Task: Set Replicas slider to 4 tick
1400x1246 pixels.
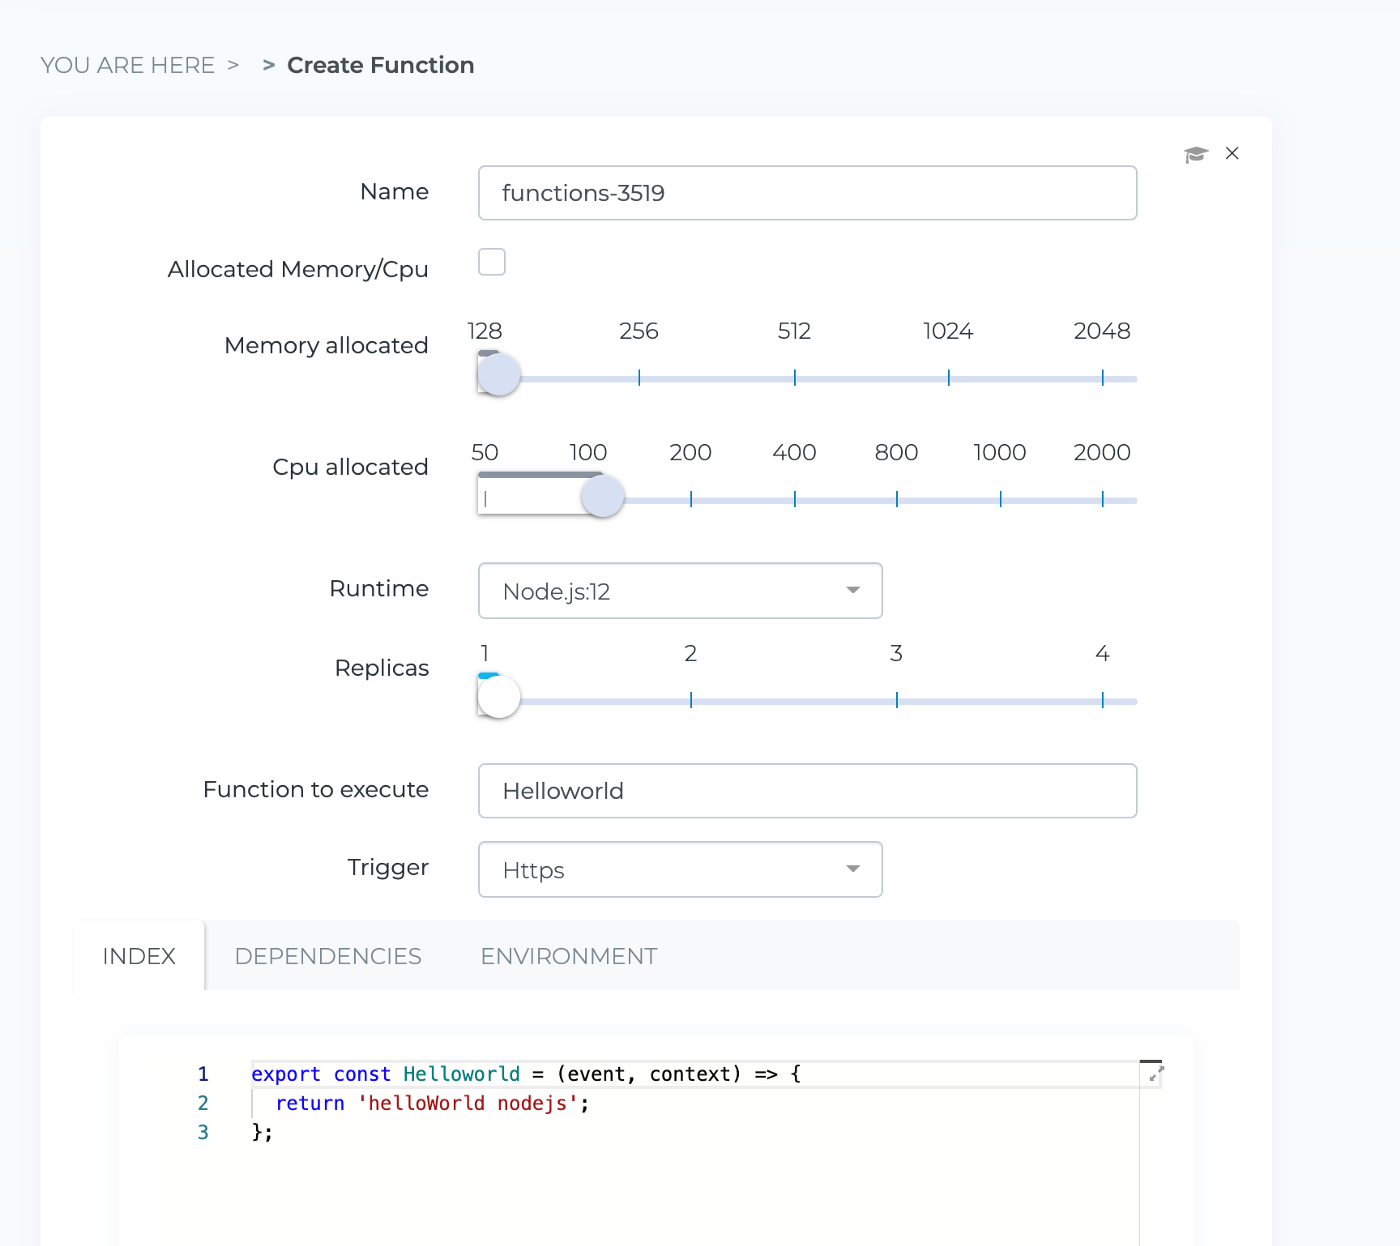Action: 1103,700
